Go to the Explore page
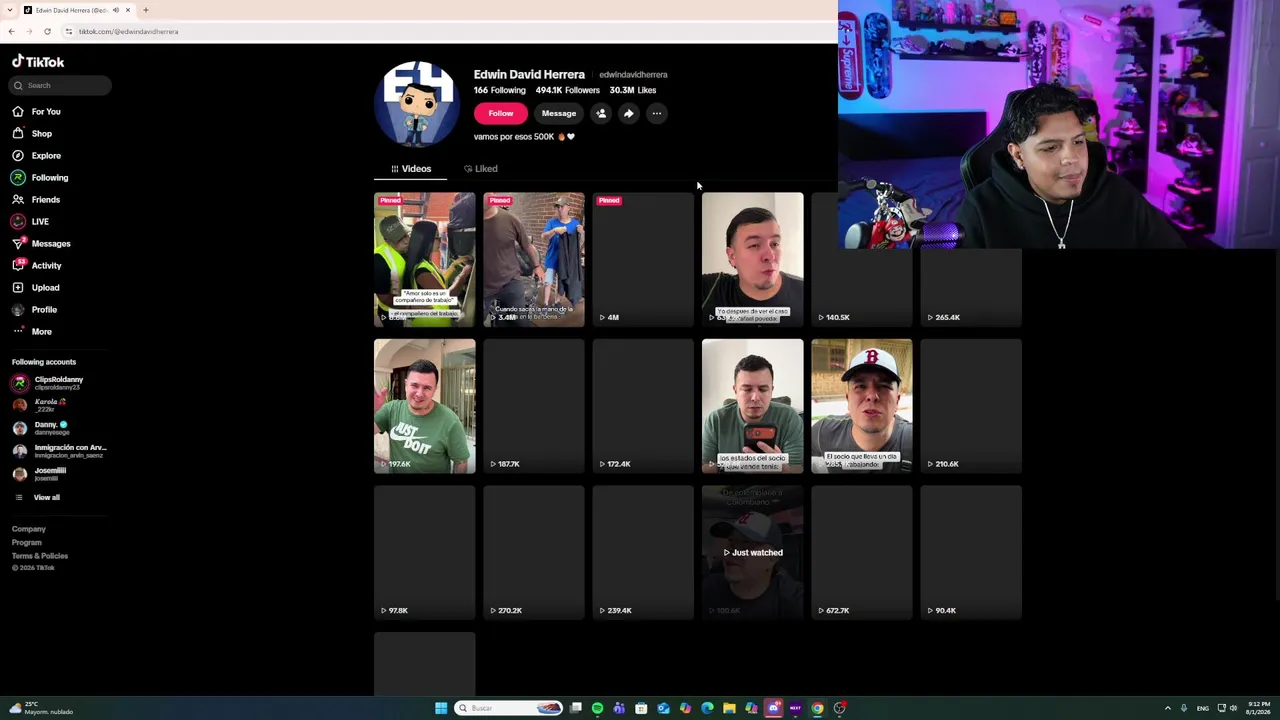Viewport: 1280px width, 720px height. (37, 155)
